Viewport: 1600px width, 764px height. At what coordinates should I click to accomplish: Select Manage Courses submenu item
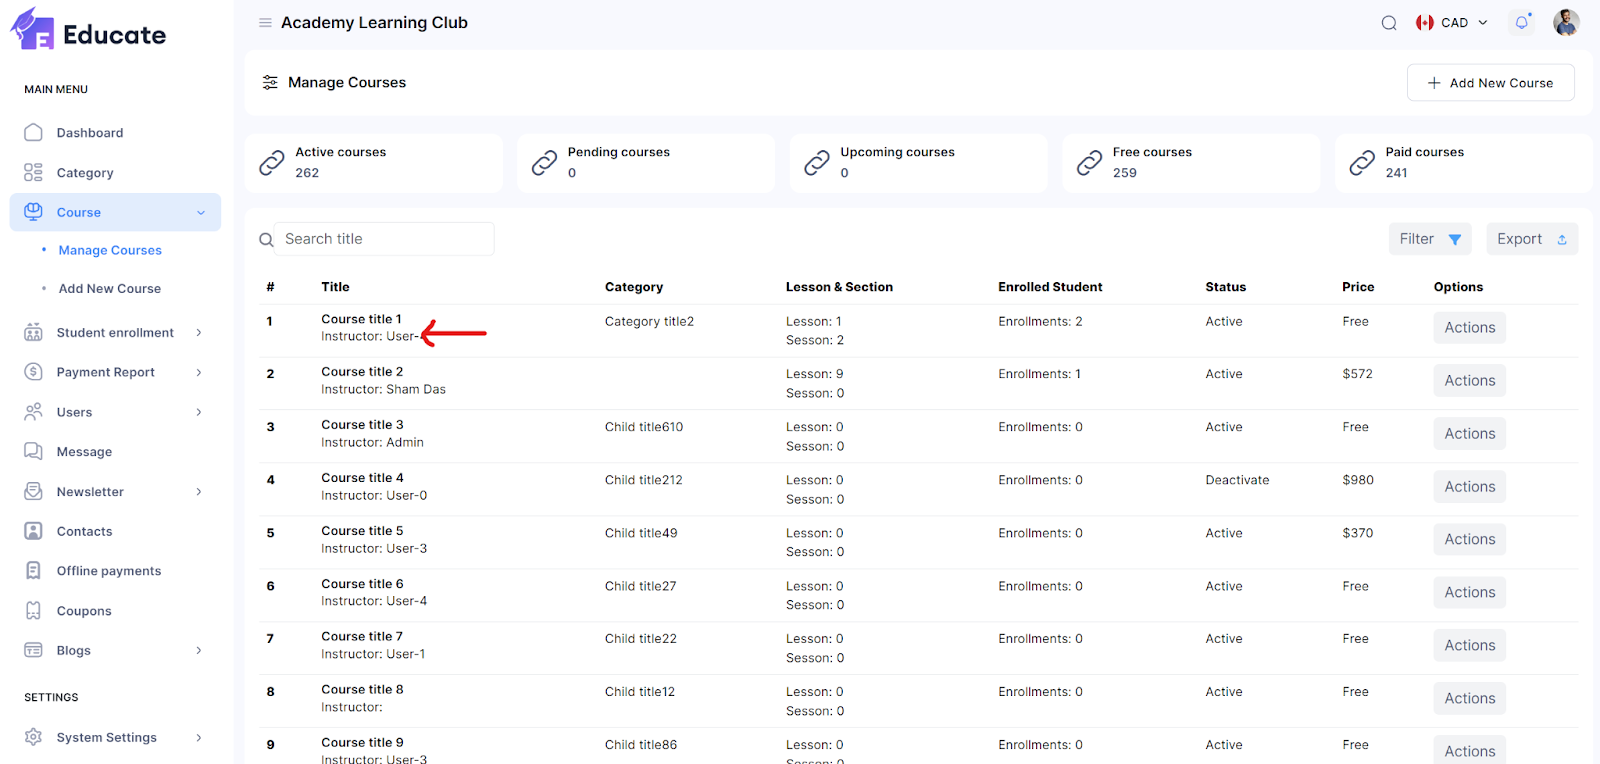[x=110, y=251]
